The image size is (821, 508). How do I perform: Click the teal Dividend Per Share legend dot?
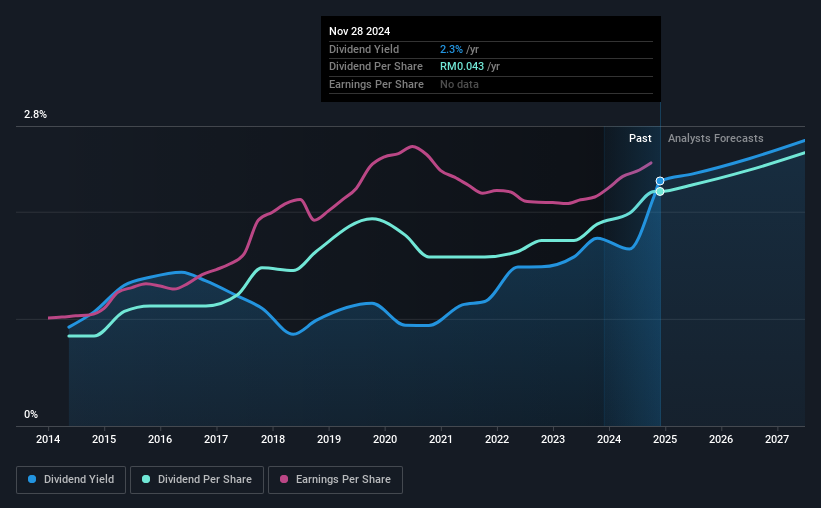pos(146,479)
